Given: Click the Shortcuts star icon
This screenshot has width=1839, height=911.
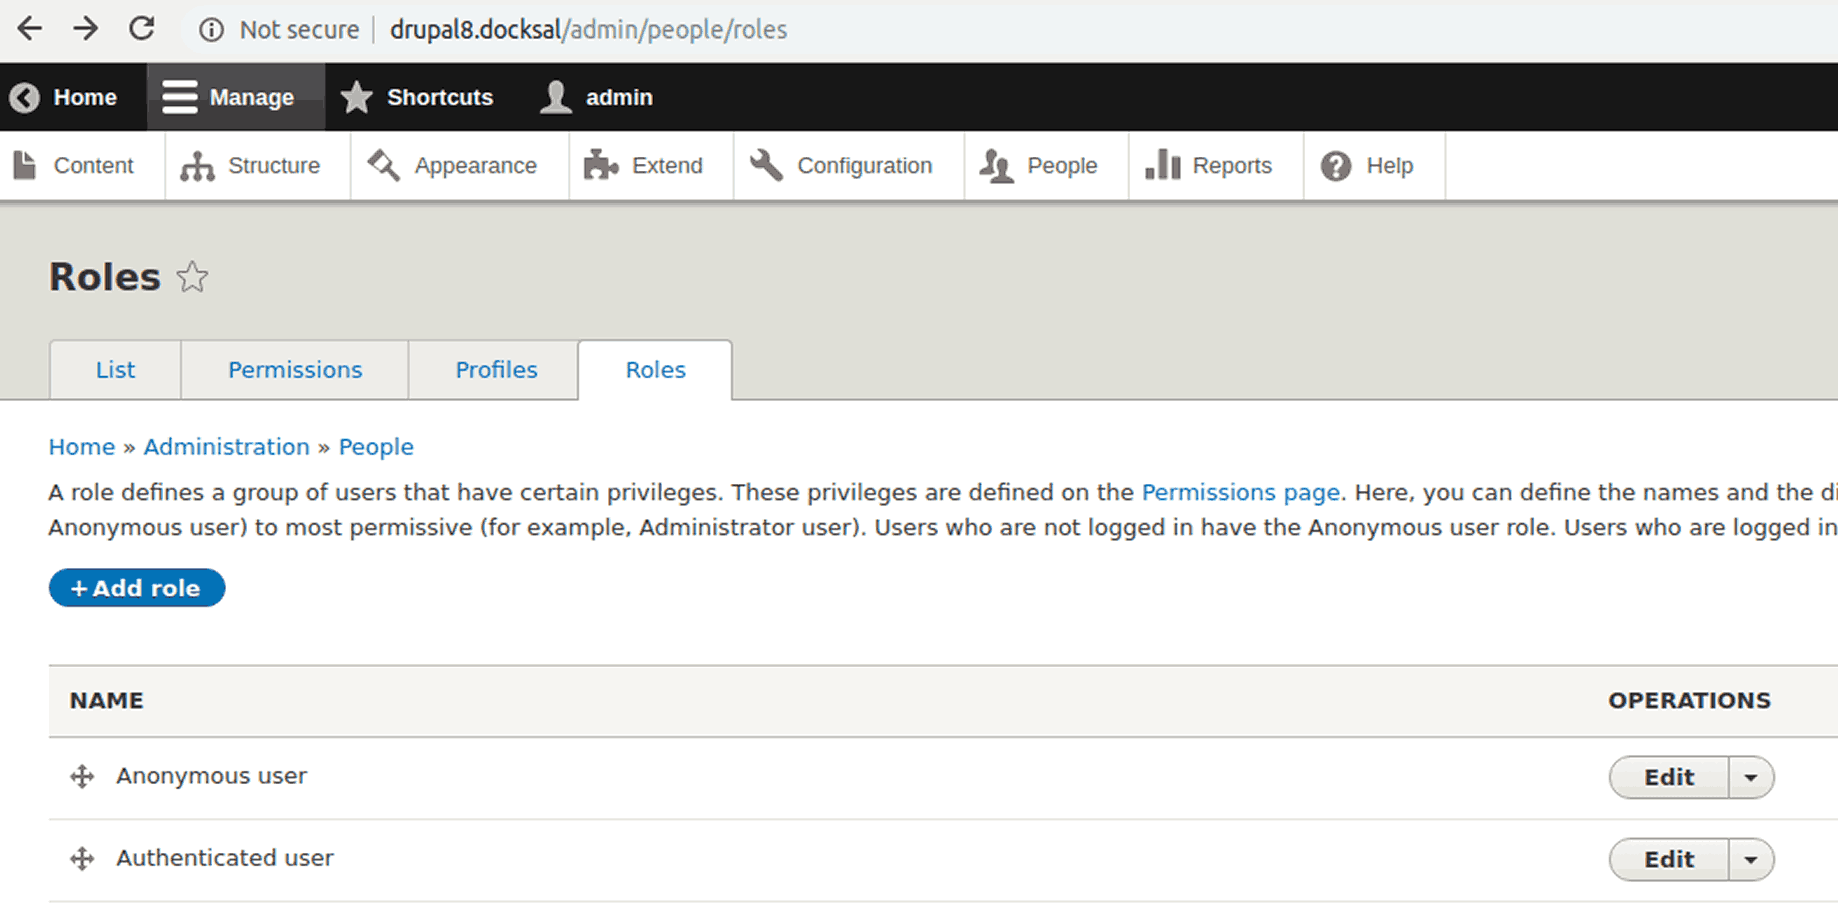Looking at the screenshot, I should pyautogui.click(x=357, y=96).
